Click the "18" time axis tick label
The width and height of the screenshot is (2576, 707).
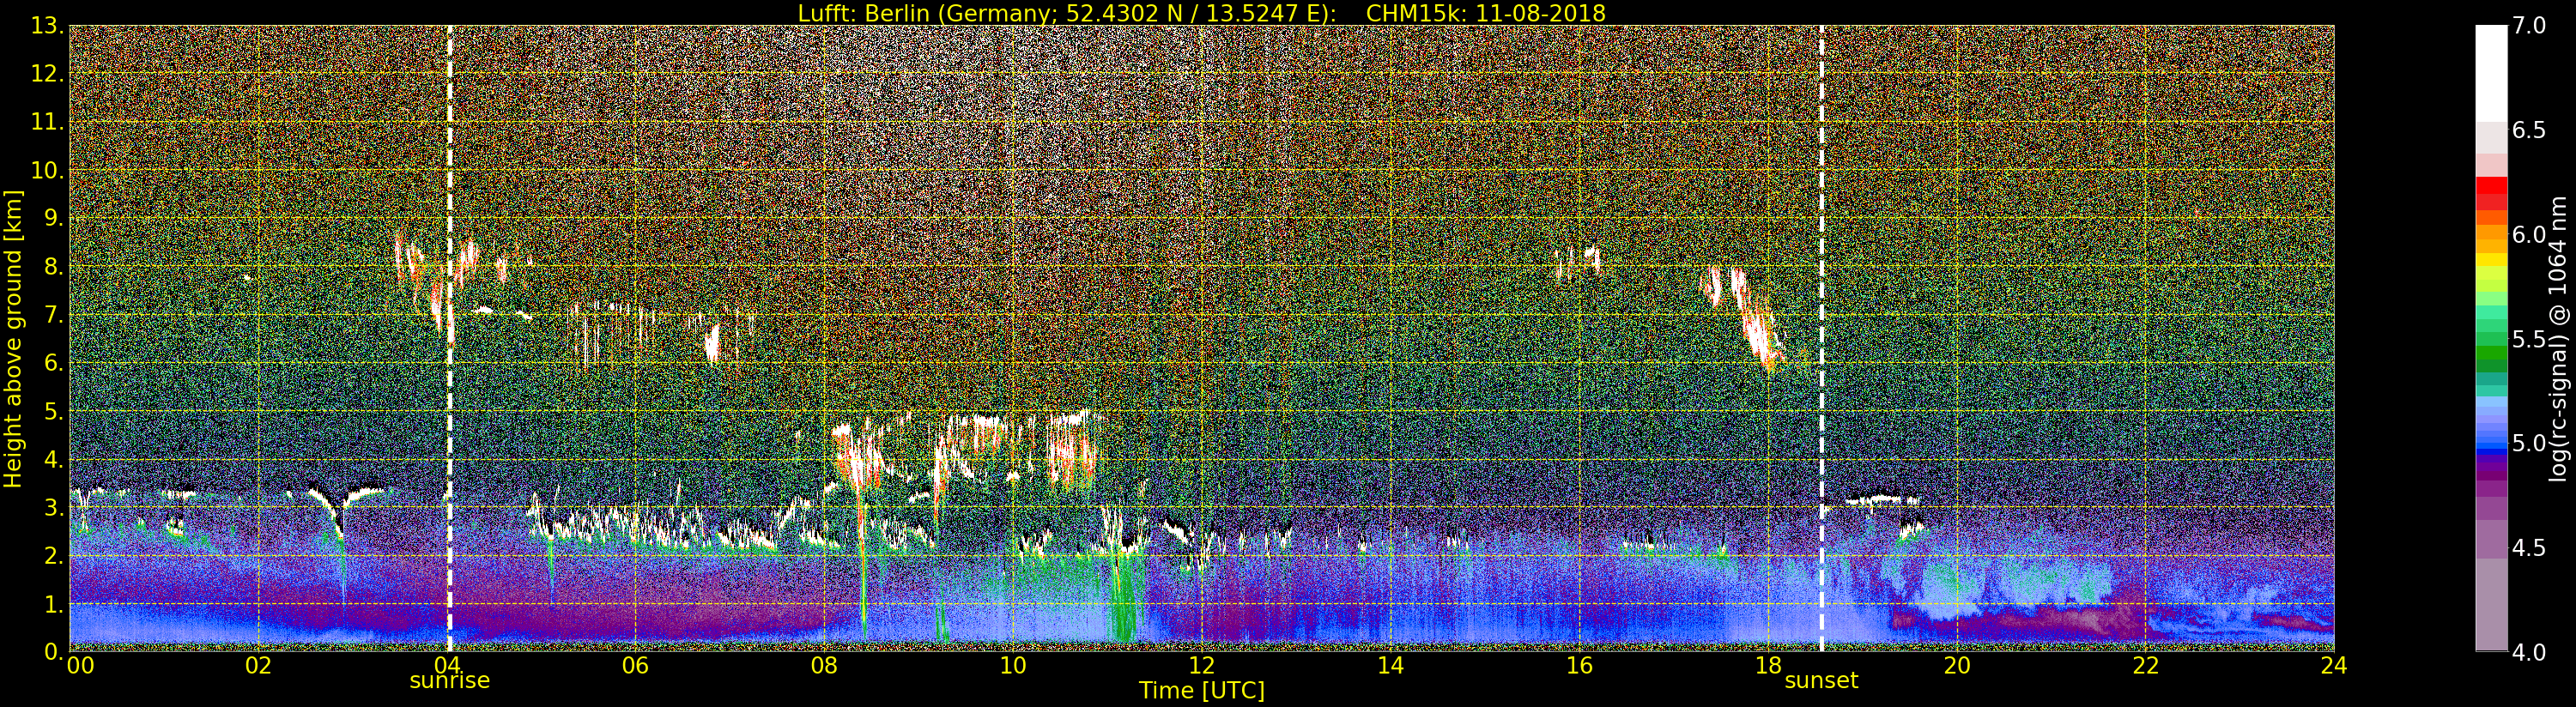click(1768, 665)
